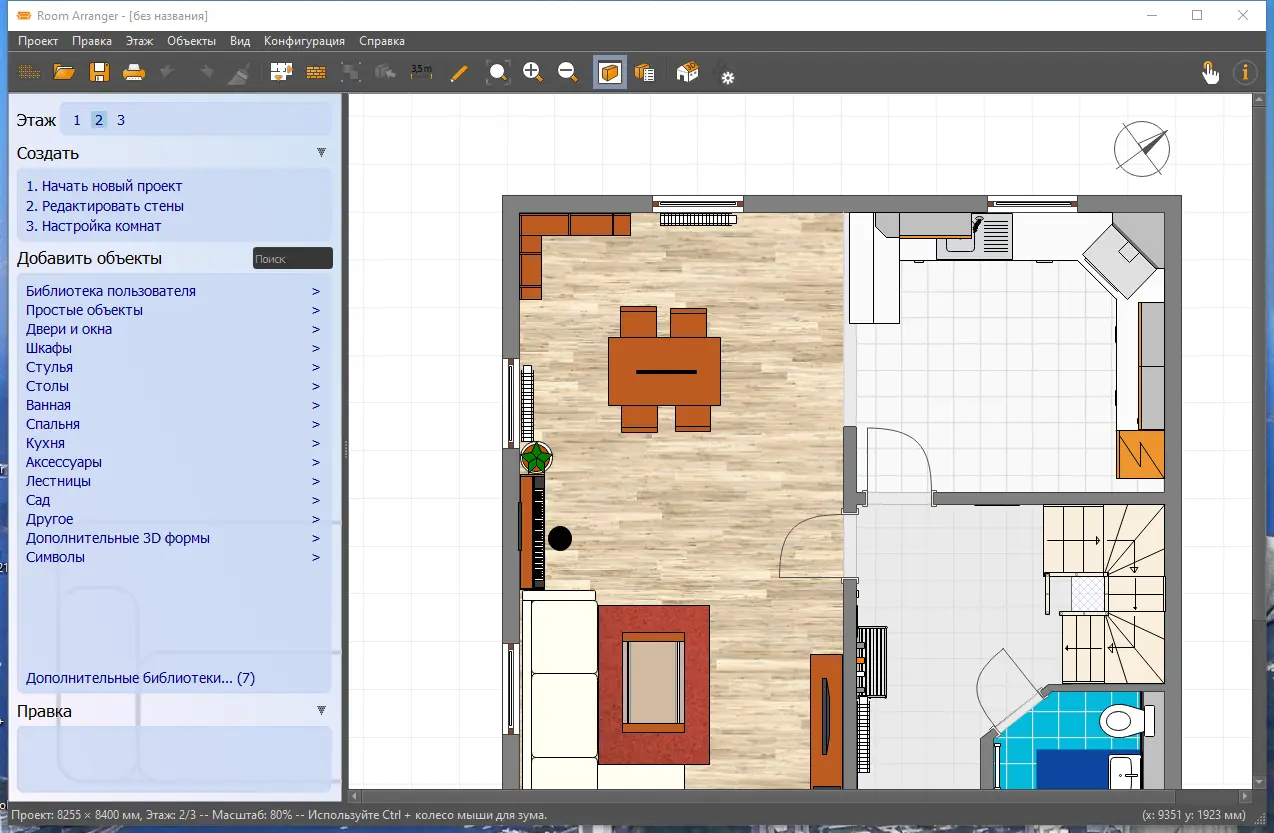
Task: Open the Конфигурация menu
Action: point(304,41)
